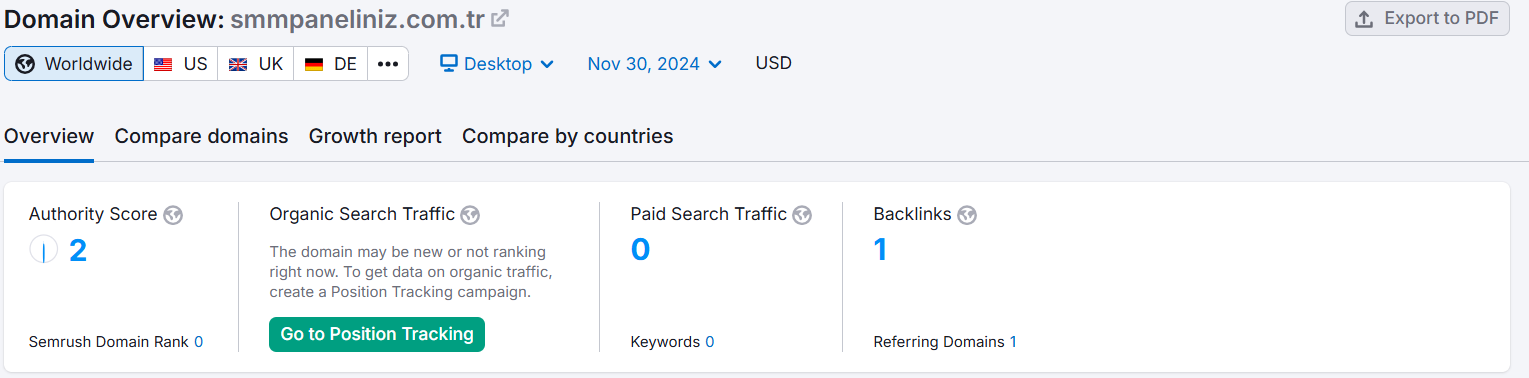Viewport: 1529px width, 378px height.
Task: Click the Organic Search Traffic heading
Action: [x=362, y=214]
